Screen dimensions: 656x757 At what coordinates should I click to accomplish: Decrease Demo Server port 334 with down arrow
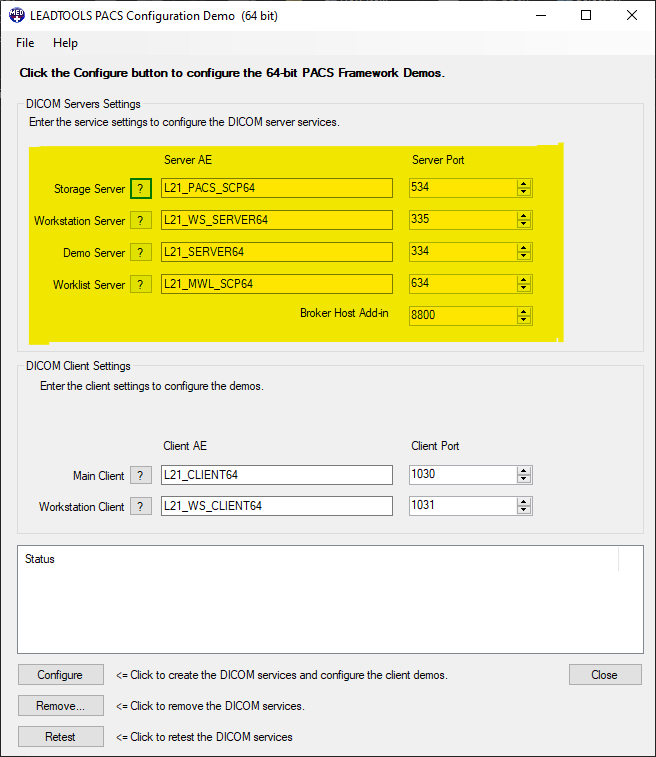524,256
